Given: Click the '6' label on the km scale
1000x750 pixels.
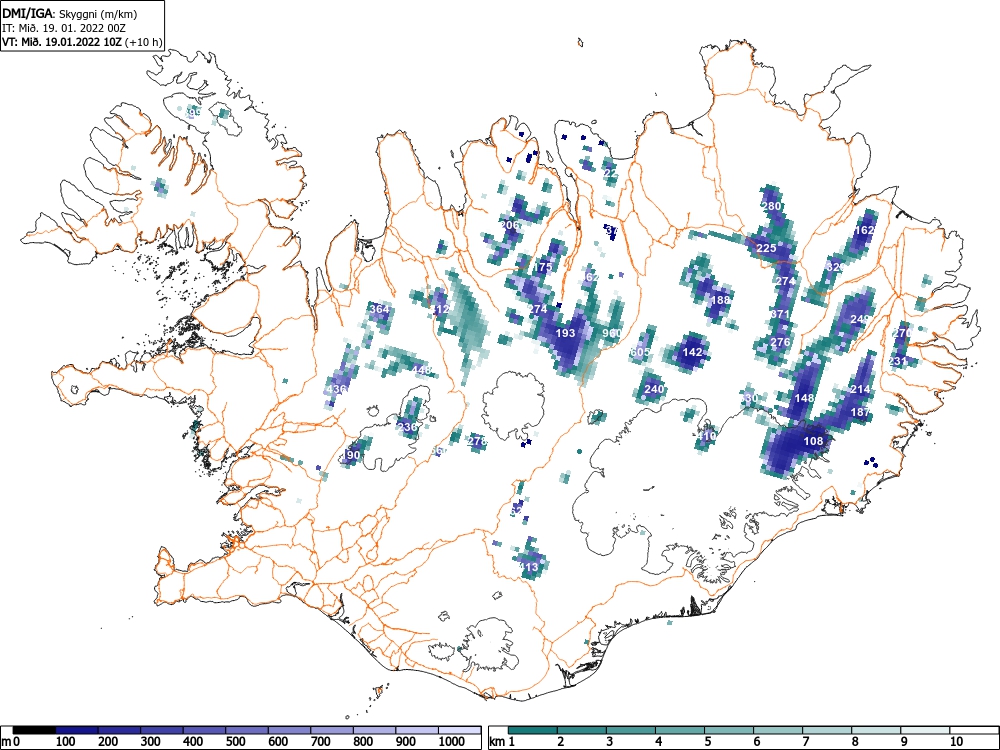Looking at the screenshot, I should [x=757, y=742].
